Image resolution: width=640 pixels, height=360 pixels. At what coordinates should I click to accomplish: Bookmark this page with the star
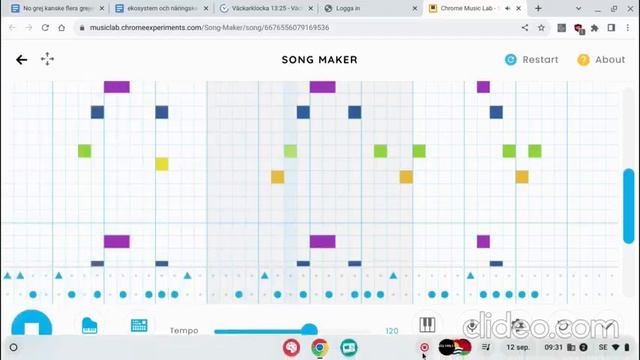[x=541, y=28]
